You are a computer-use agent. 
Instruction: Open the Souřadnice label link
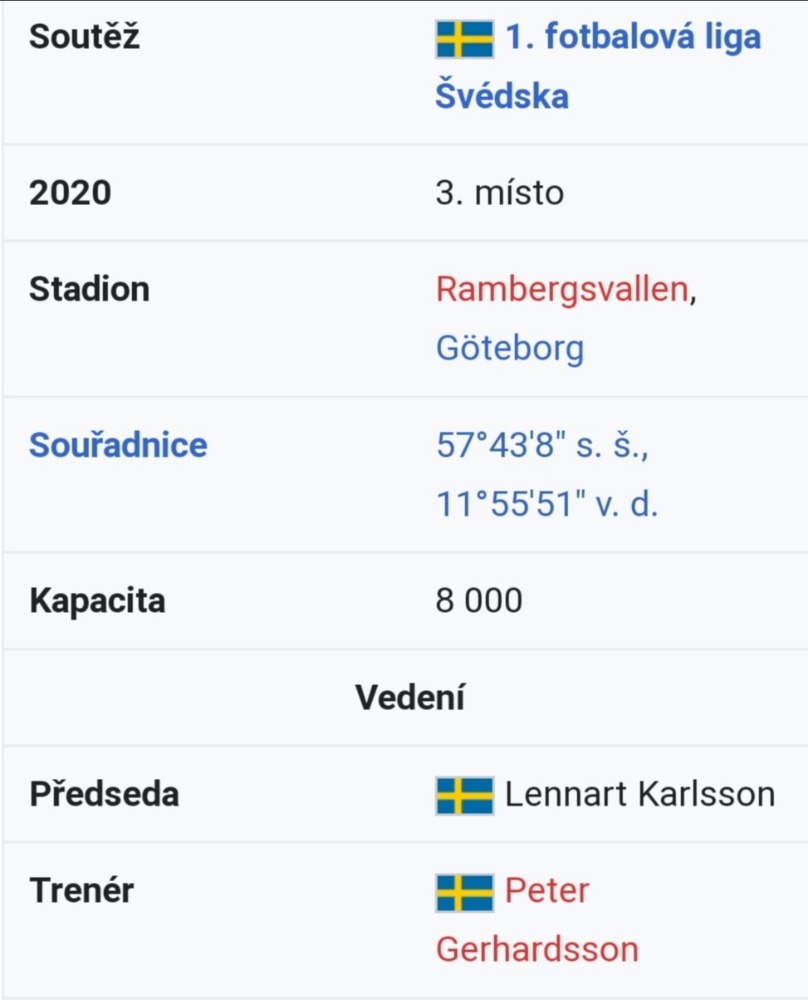pos(119,445)
